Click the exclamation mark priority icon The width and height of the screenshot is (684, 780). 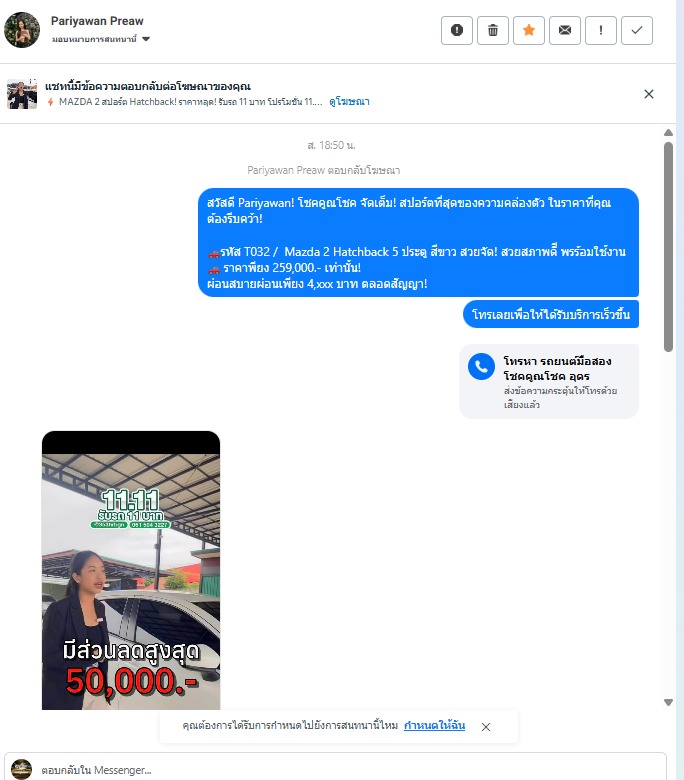pos(601,30)
